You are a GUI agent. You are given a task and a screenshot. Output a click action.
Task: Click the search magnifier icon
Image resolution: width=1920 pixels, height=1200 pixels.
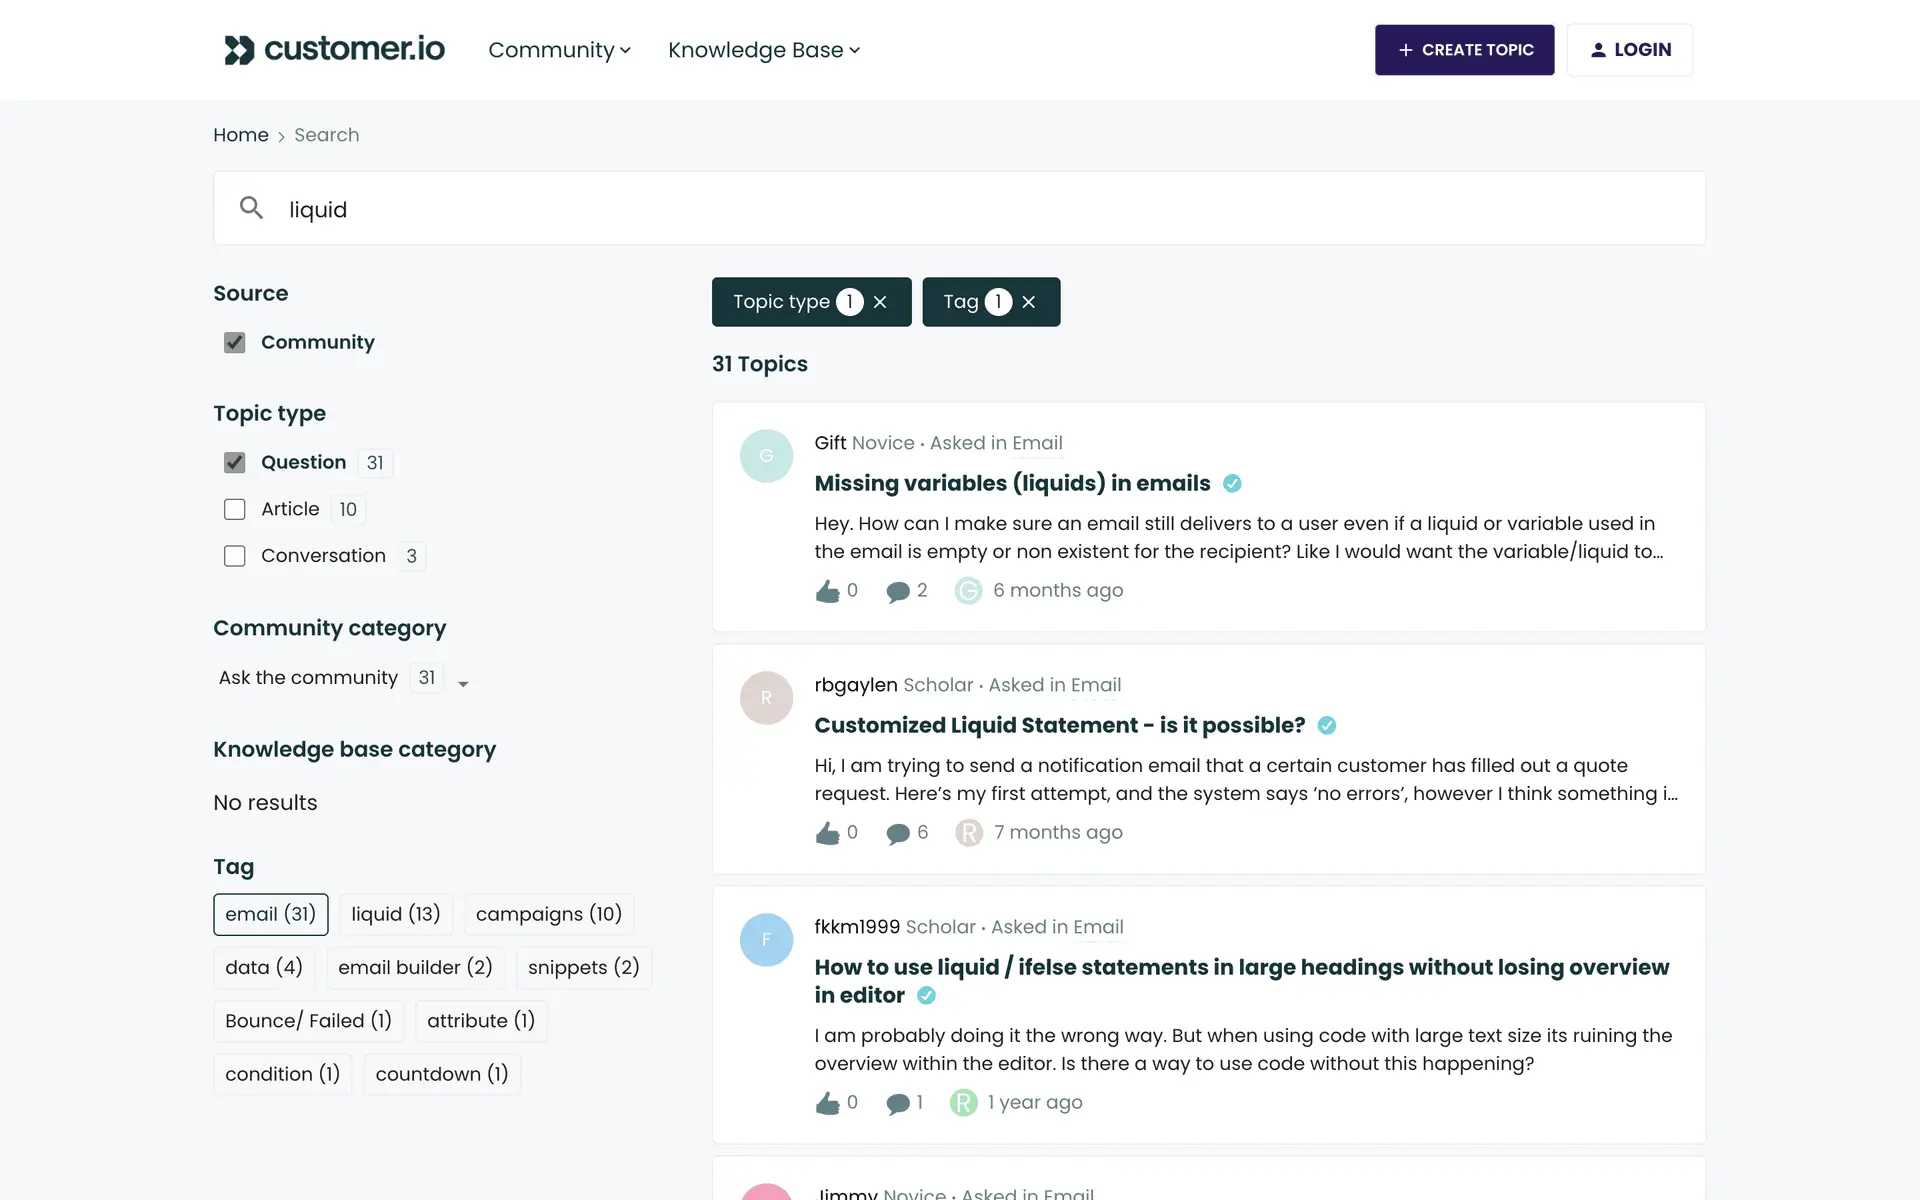(251, 208)
